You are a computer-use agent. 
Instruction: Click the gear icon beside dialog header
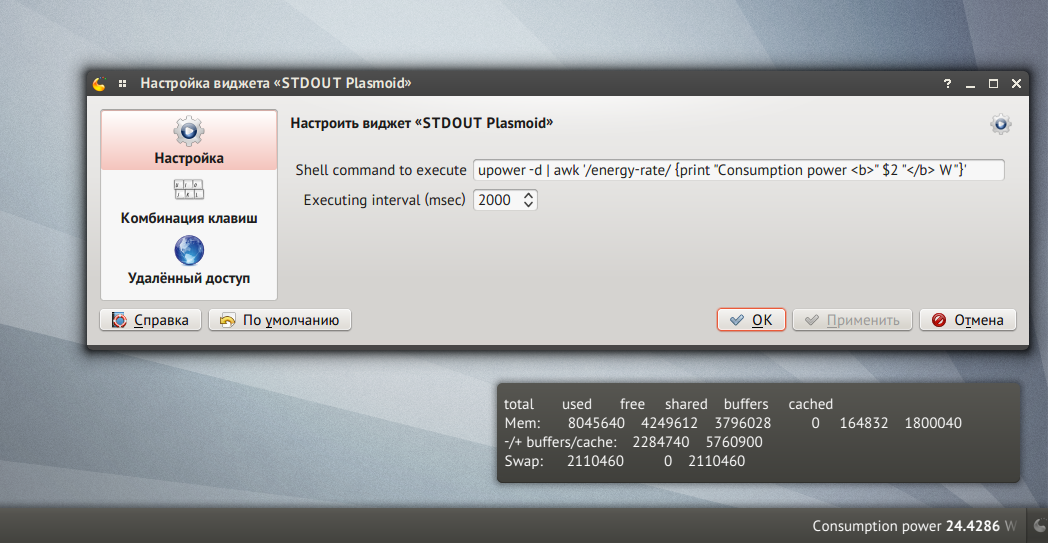[x=1001, y=124]
